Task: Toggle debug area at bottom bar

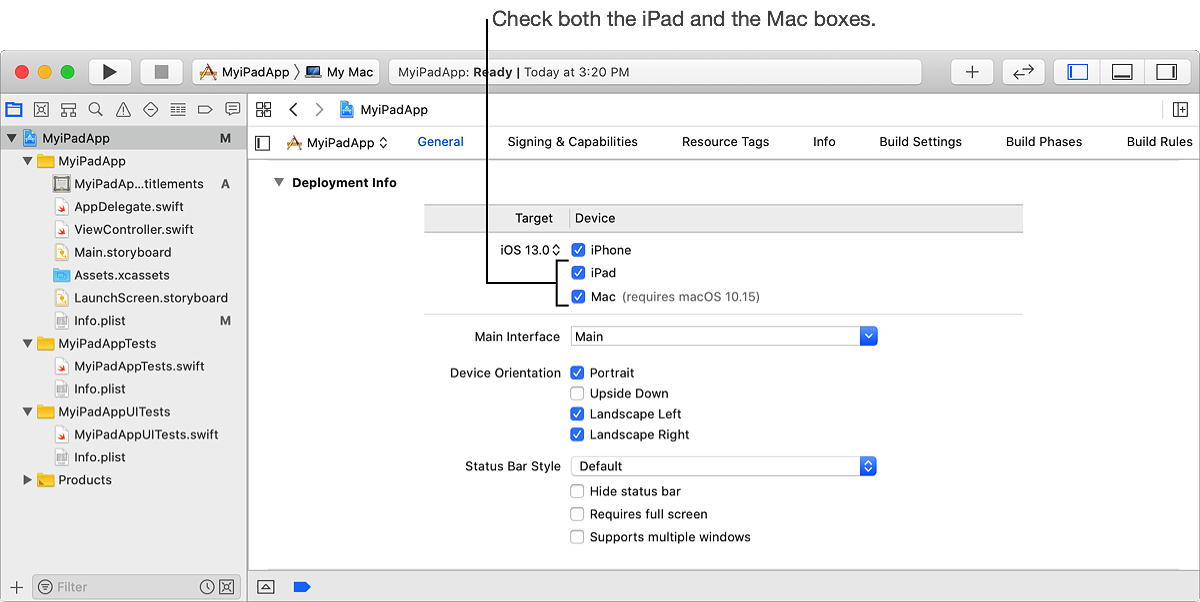Action: point(266,587)
